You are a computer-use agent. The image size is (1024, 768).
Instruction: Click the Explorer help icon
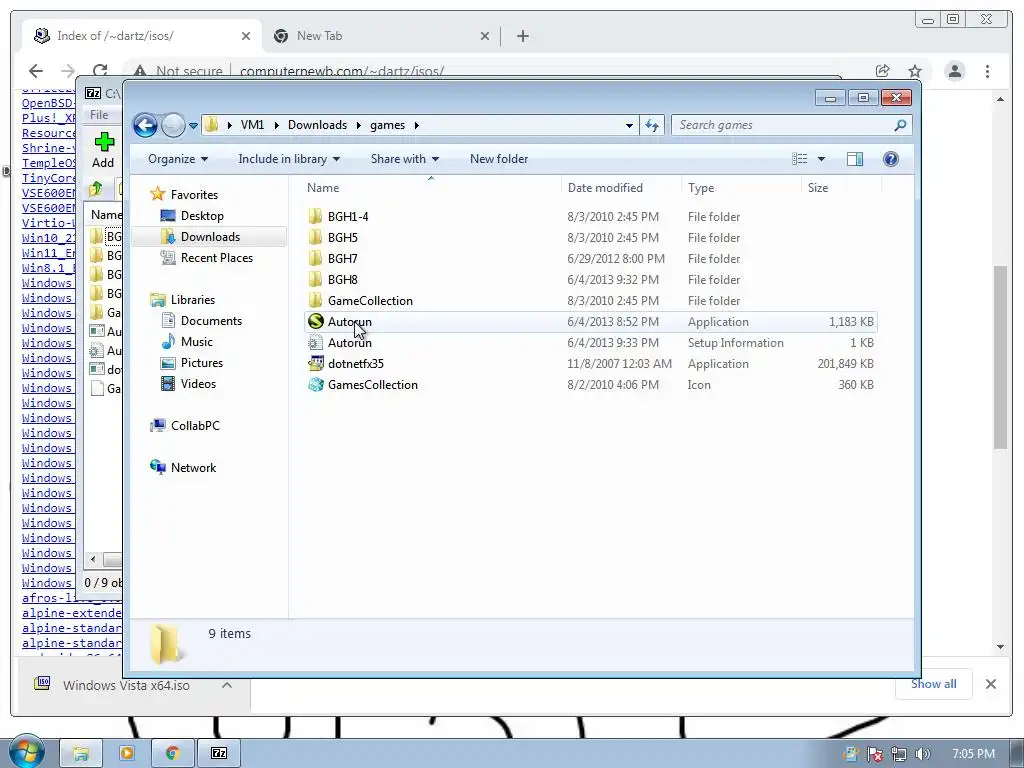pos(890,159)
